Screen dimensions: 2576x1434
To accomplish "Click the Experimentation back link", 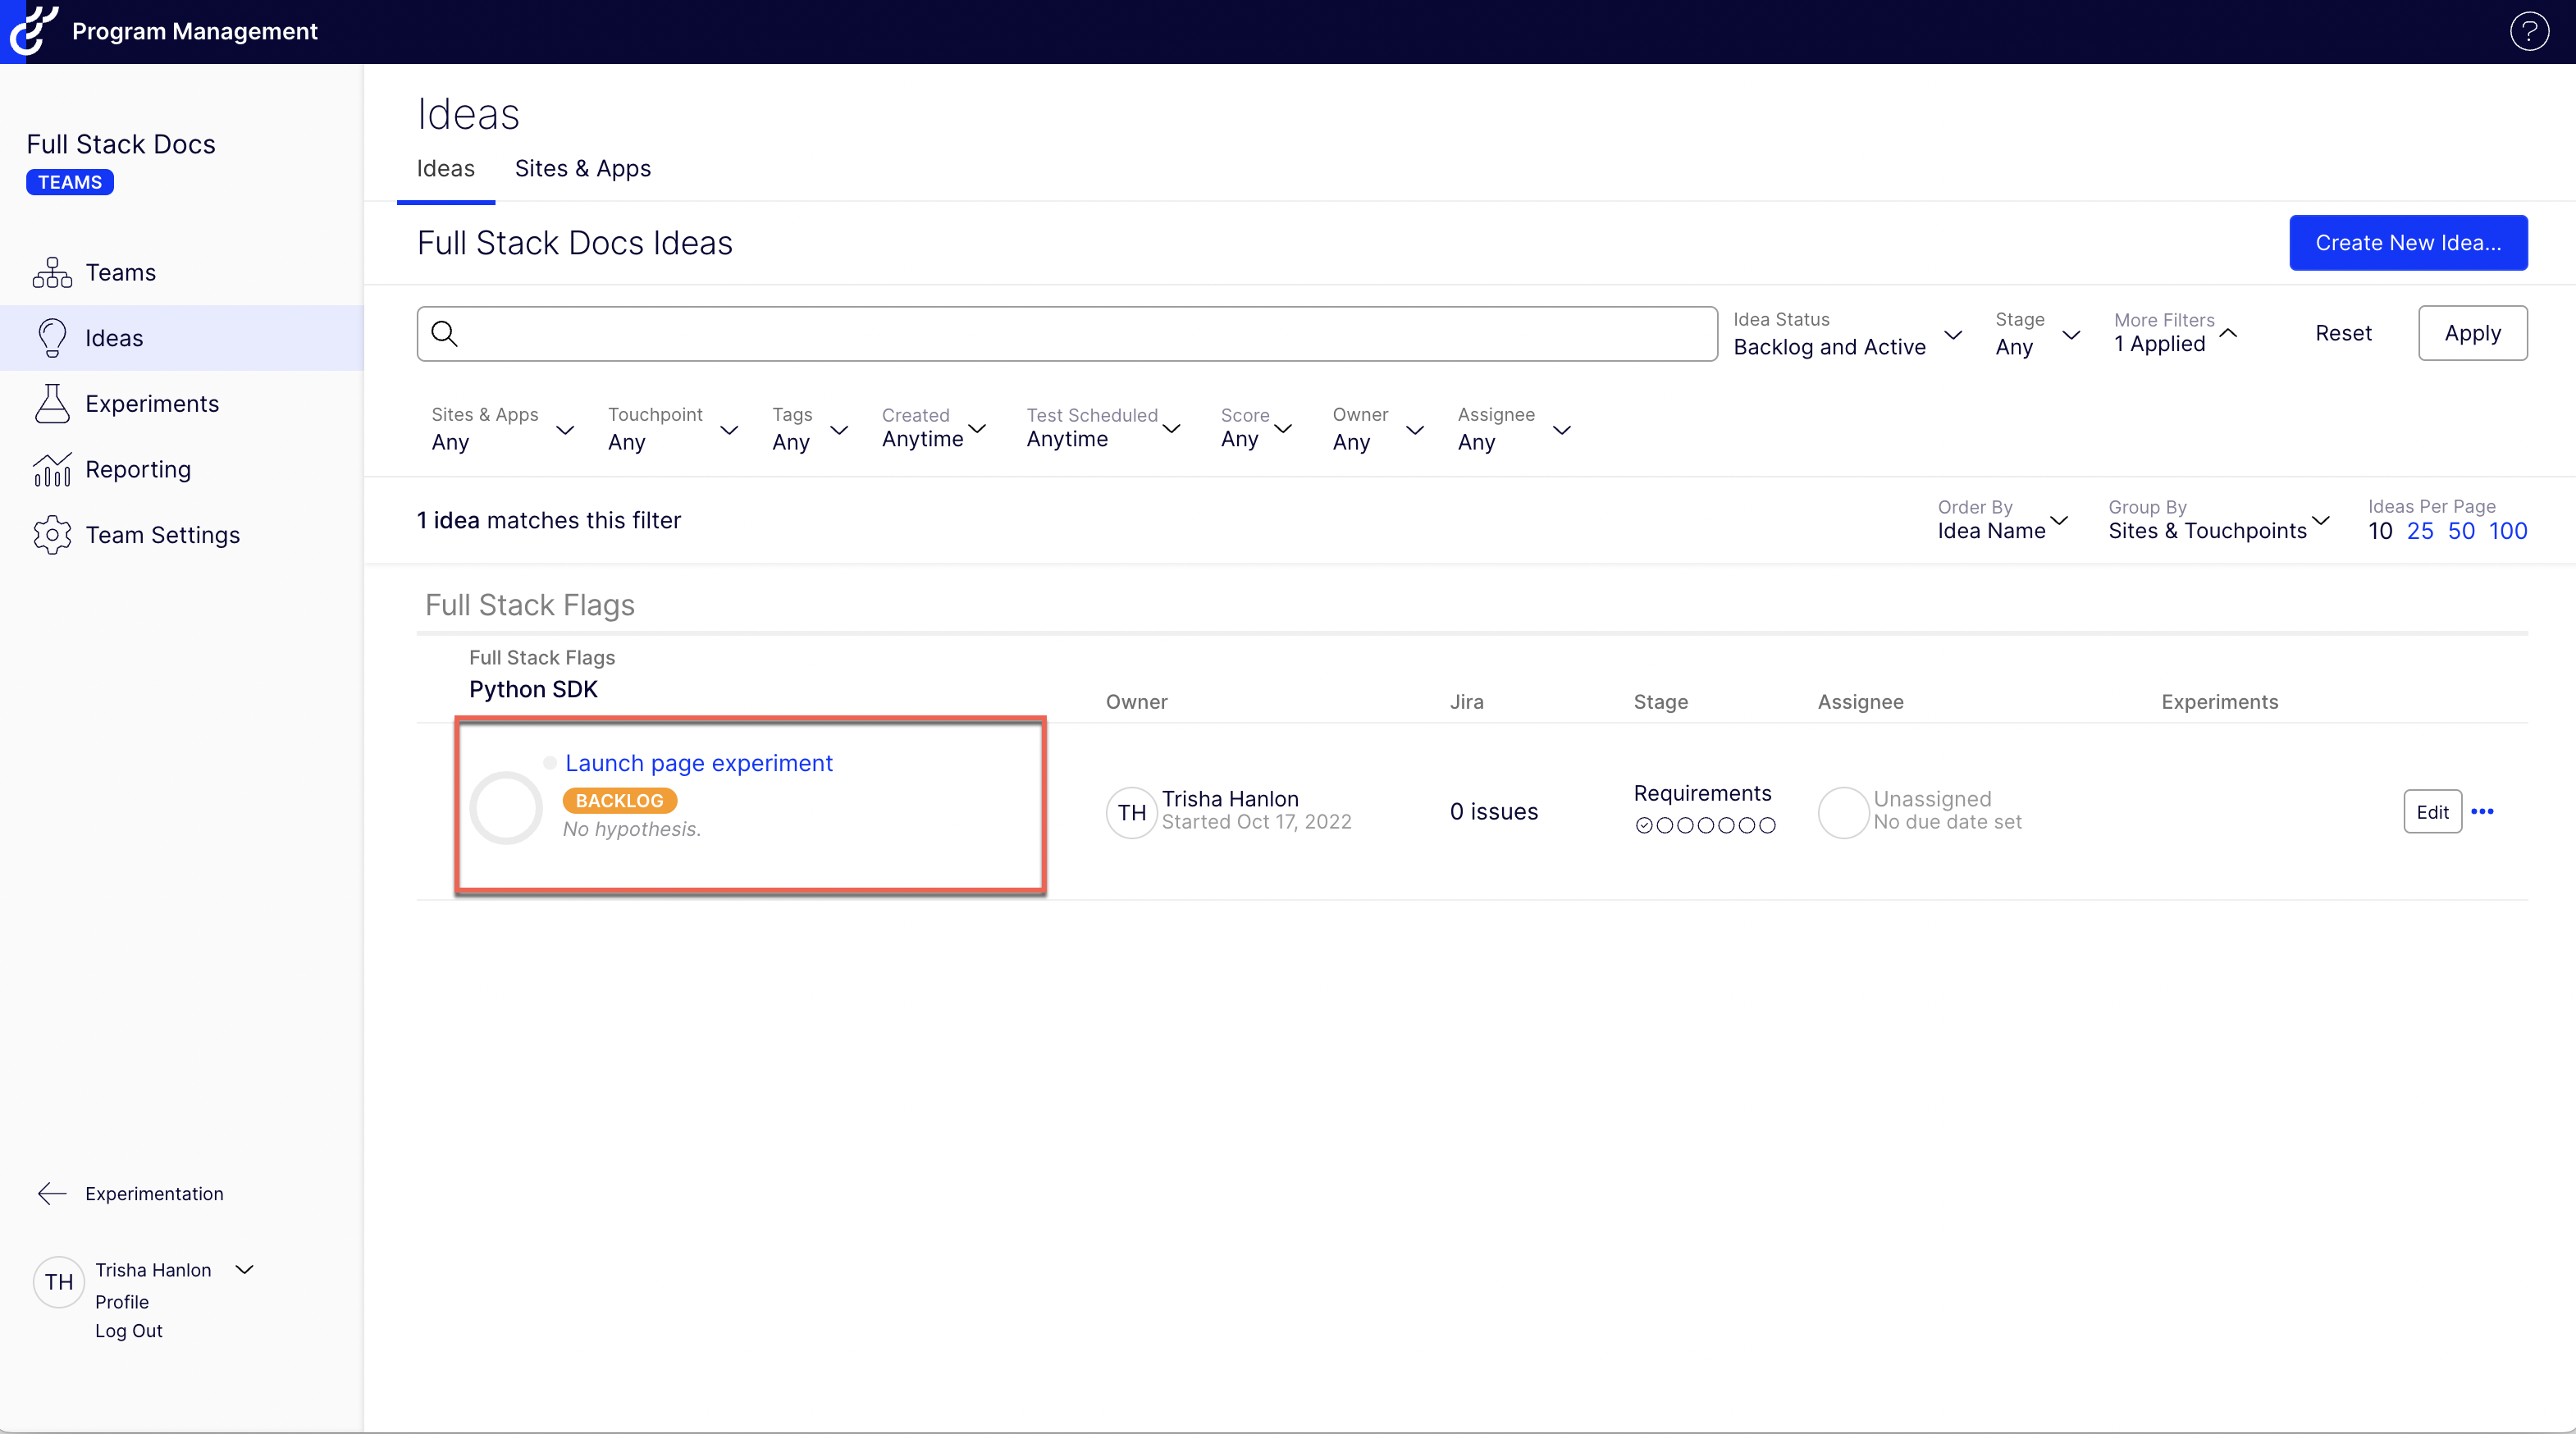I will pyautogui.click(x=154, y=1193).
